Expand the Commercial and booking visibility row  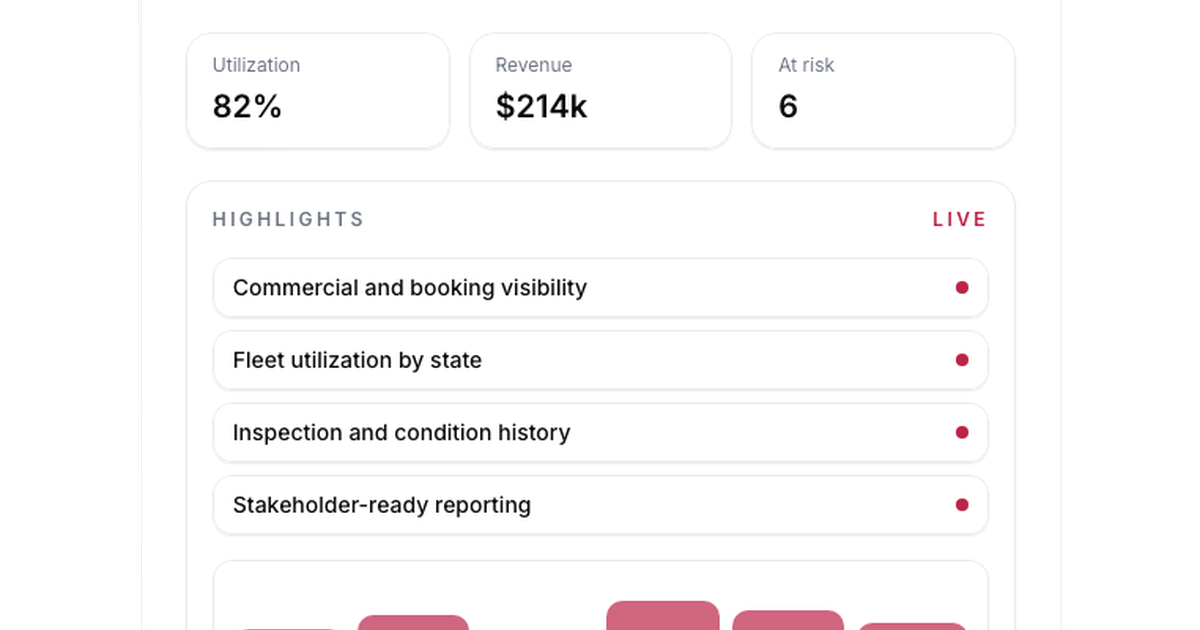click(600, 287)
